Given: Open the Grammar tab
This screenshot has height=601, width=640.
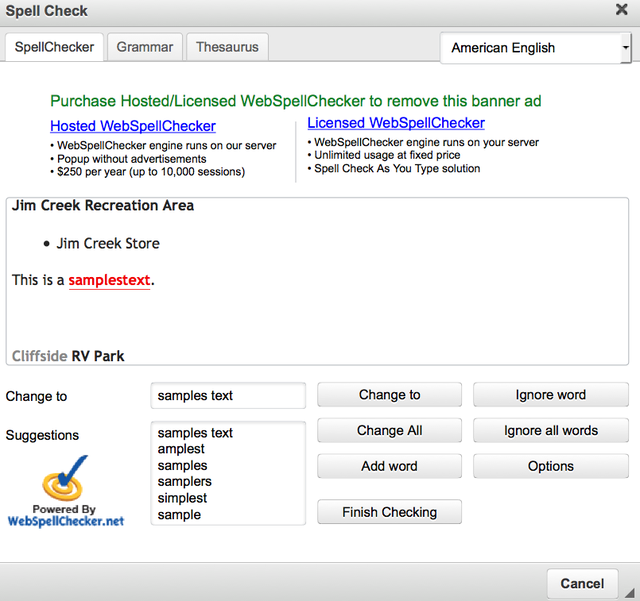Looking at the screenshot, I should tap(145, 47).
